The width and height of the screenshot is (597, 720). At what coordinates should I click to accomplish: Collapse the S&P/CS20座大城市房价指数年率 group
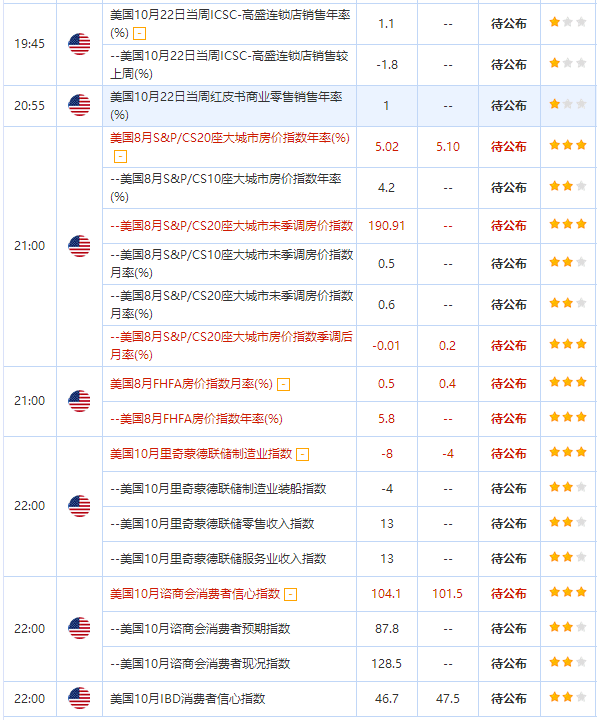coord(120,157)
